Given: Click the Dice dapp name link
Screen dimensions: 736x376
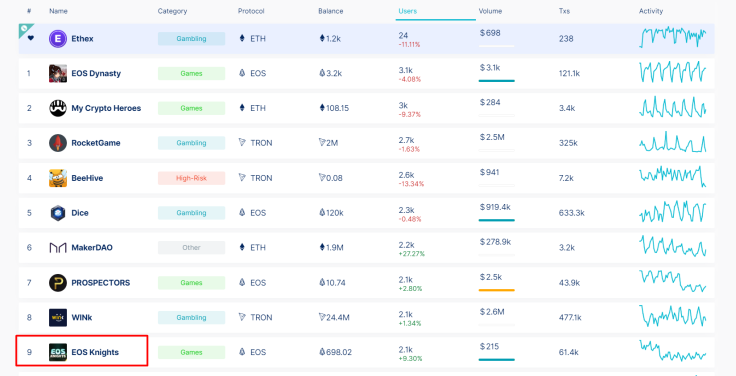Looking at the screenshot, I should click(80, 213).
